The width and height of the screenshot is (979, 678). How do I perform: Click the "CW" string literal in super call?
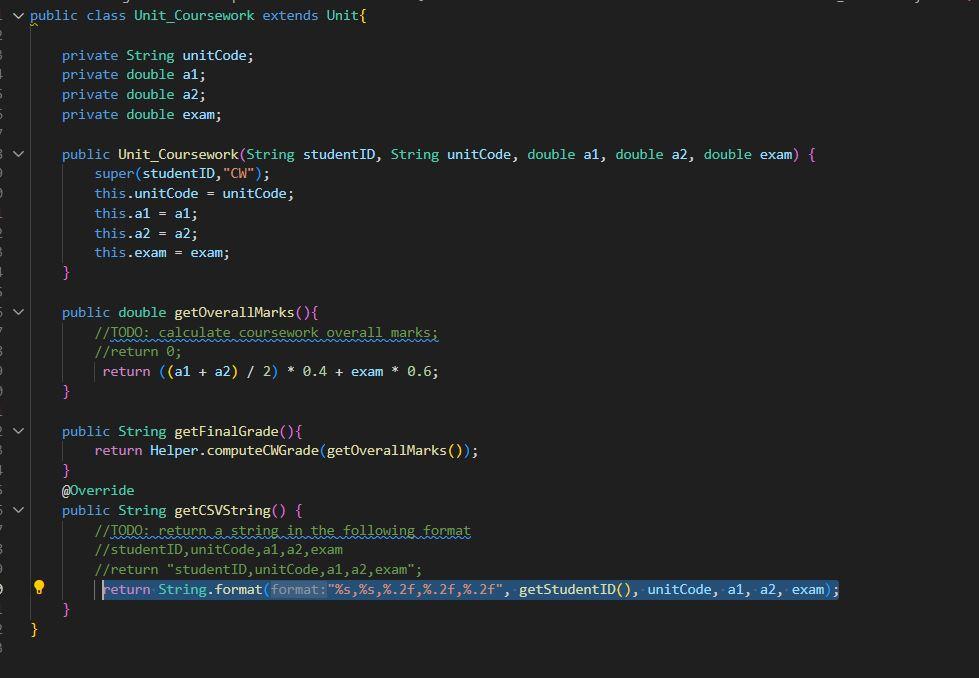coord(239,174)
